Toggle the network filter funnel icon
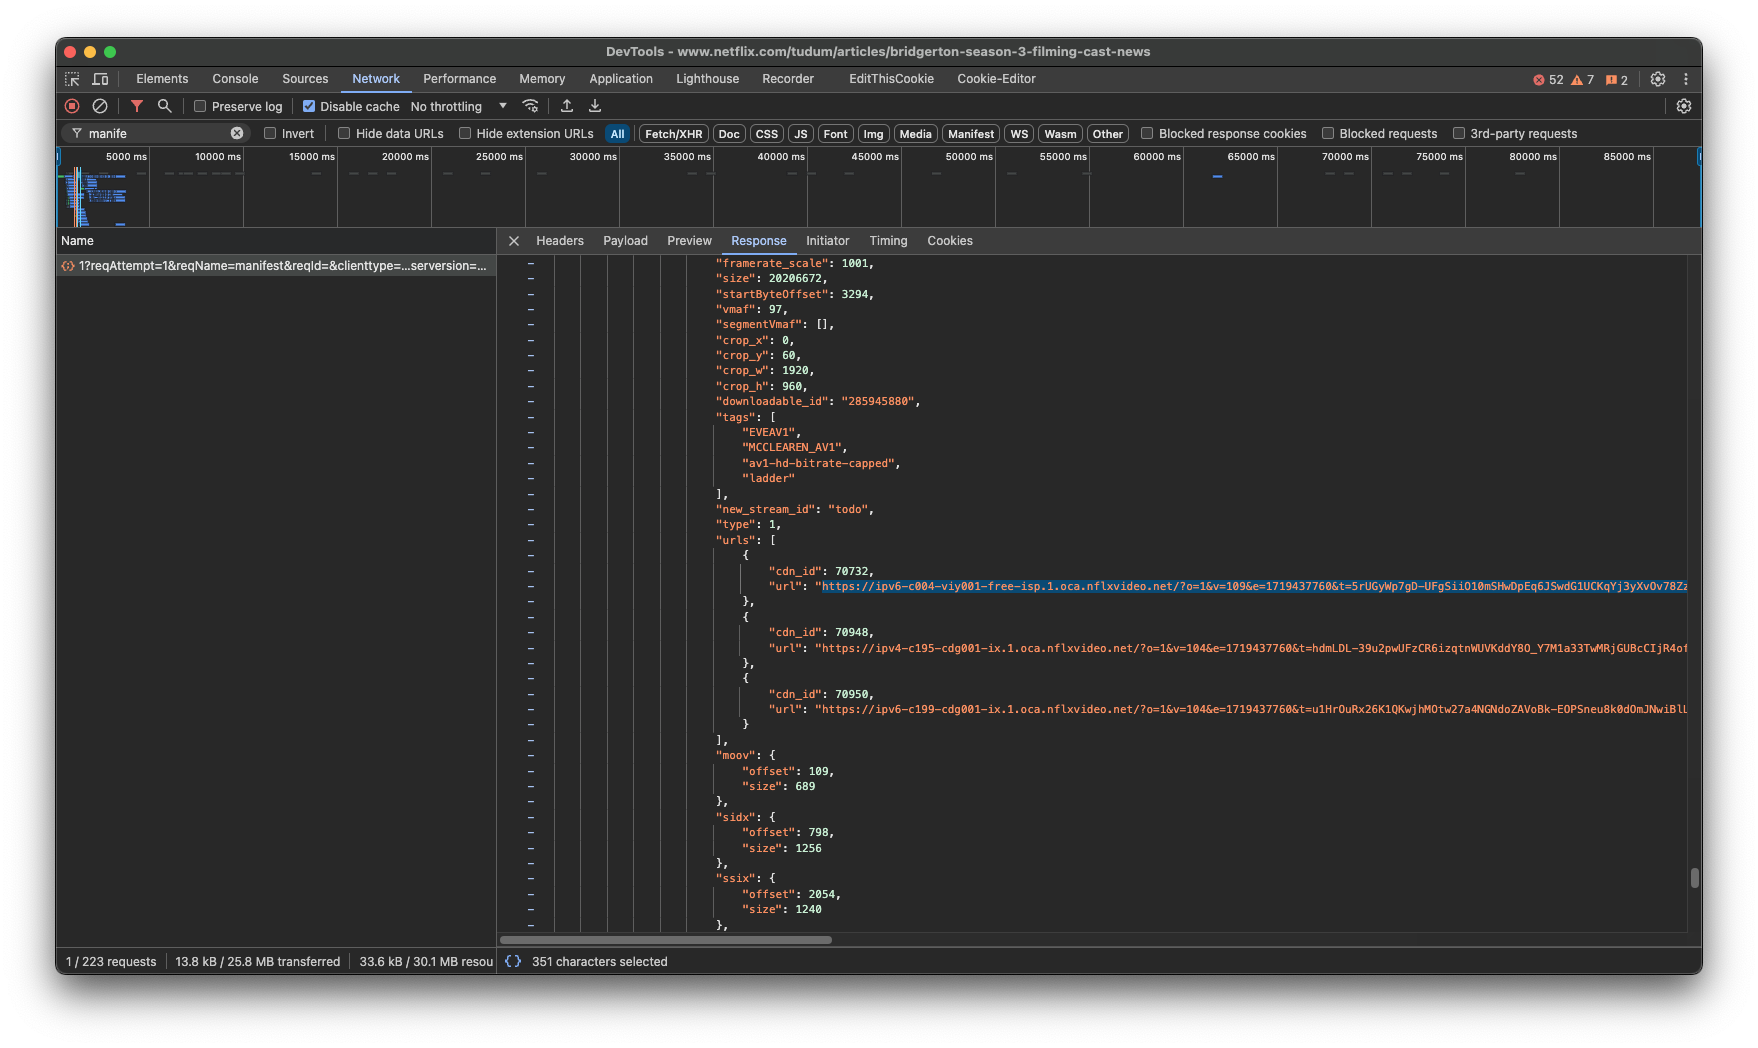 [x=137, y=106]
